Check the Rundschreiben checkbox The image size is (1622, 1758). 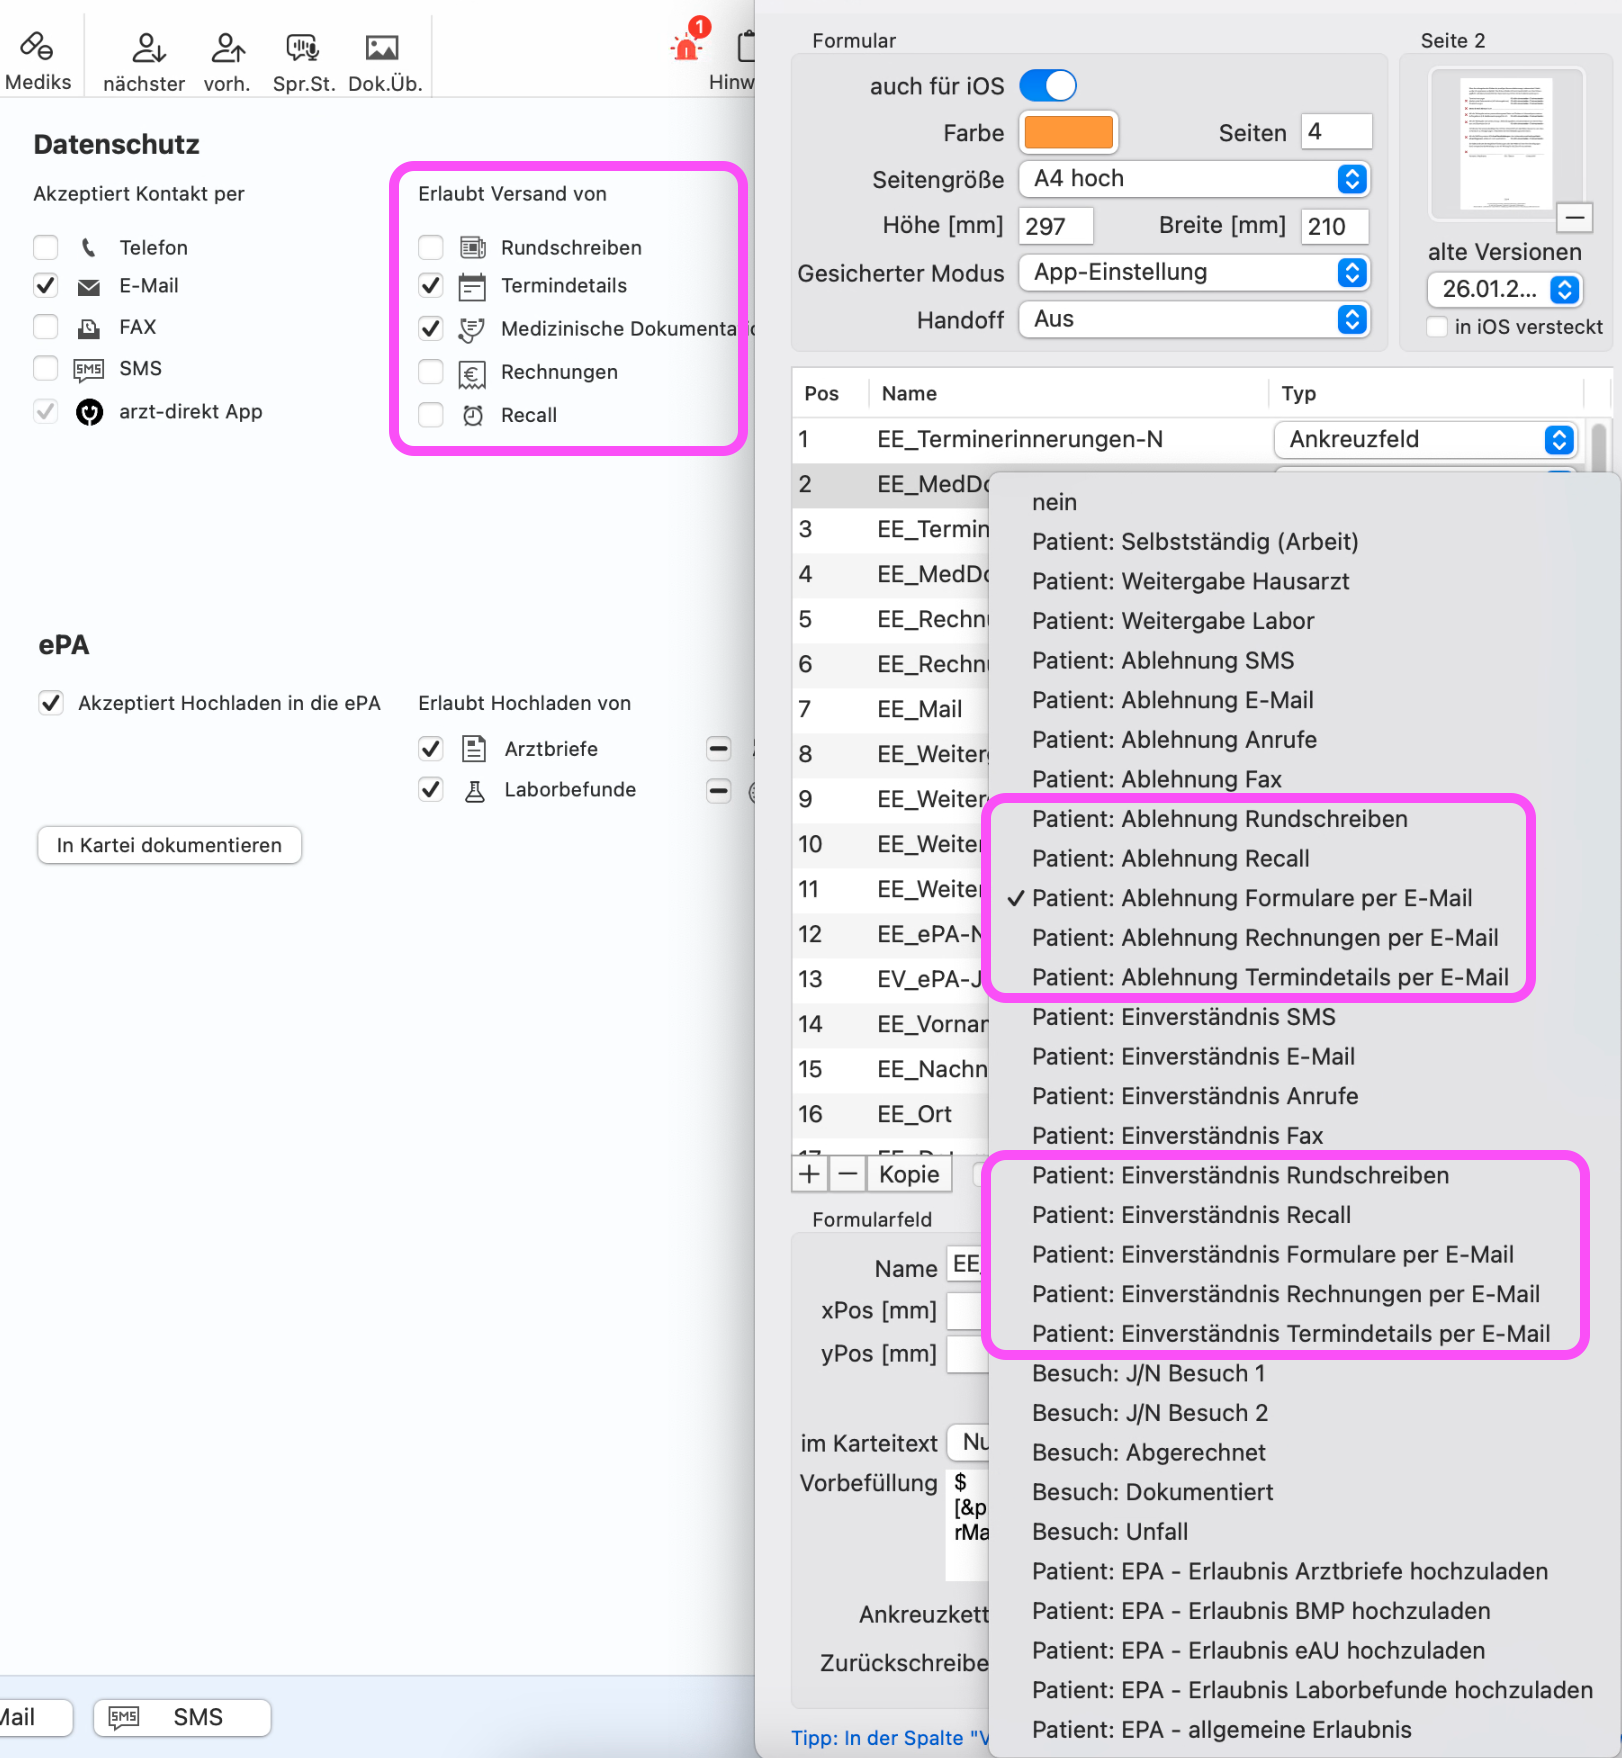(431, 247)
